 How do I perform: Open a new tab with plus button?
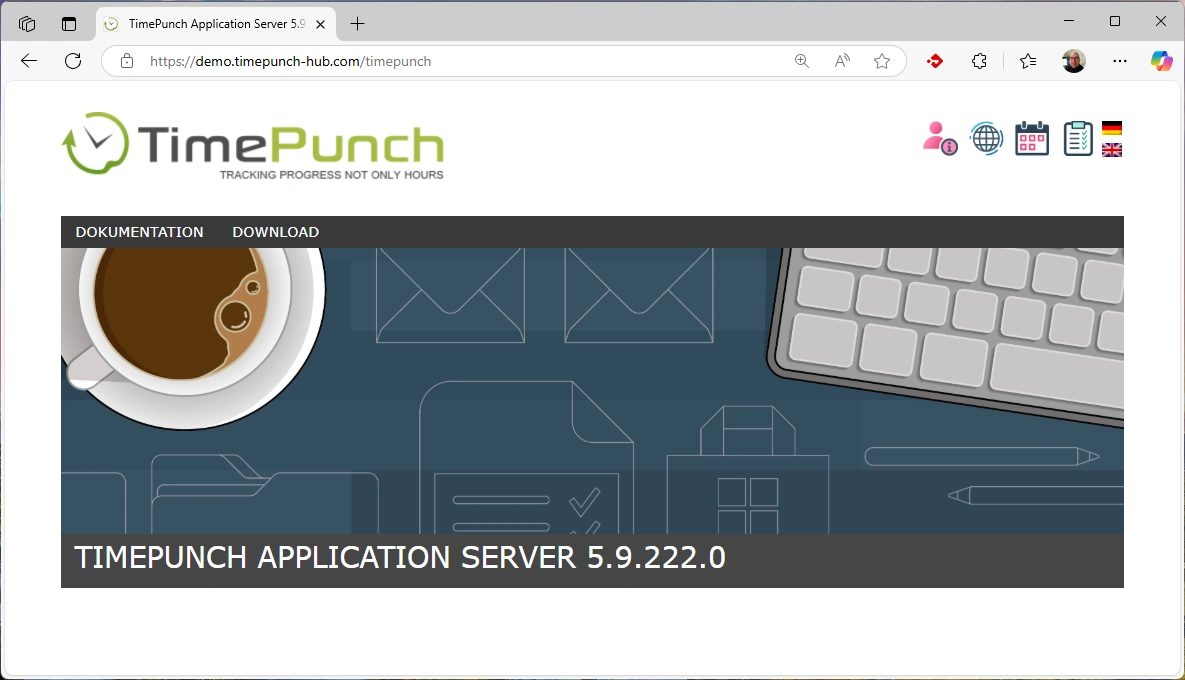pos(357,24)
